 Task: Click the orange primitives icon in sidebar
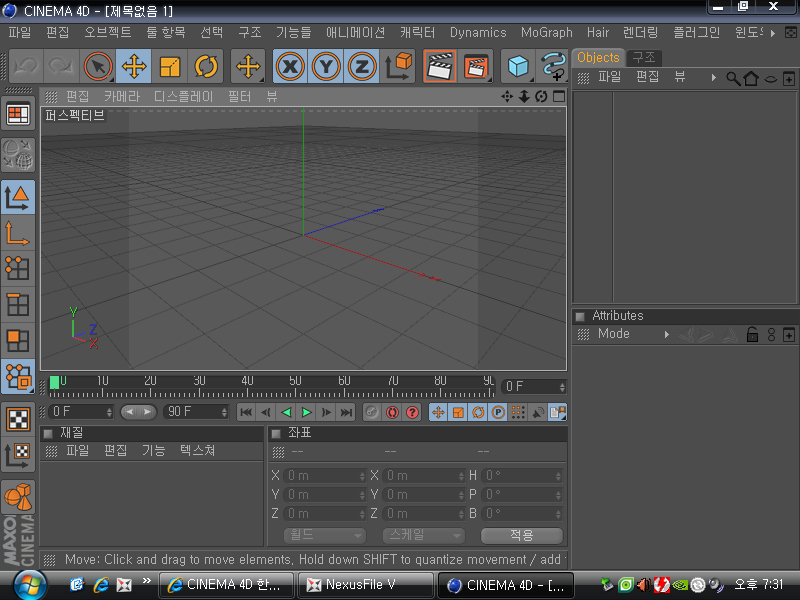[x=18, y=497]
